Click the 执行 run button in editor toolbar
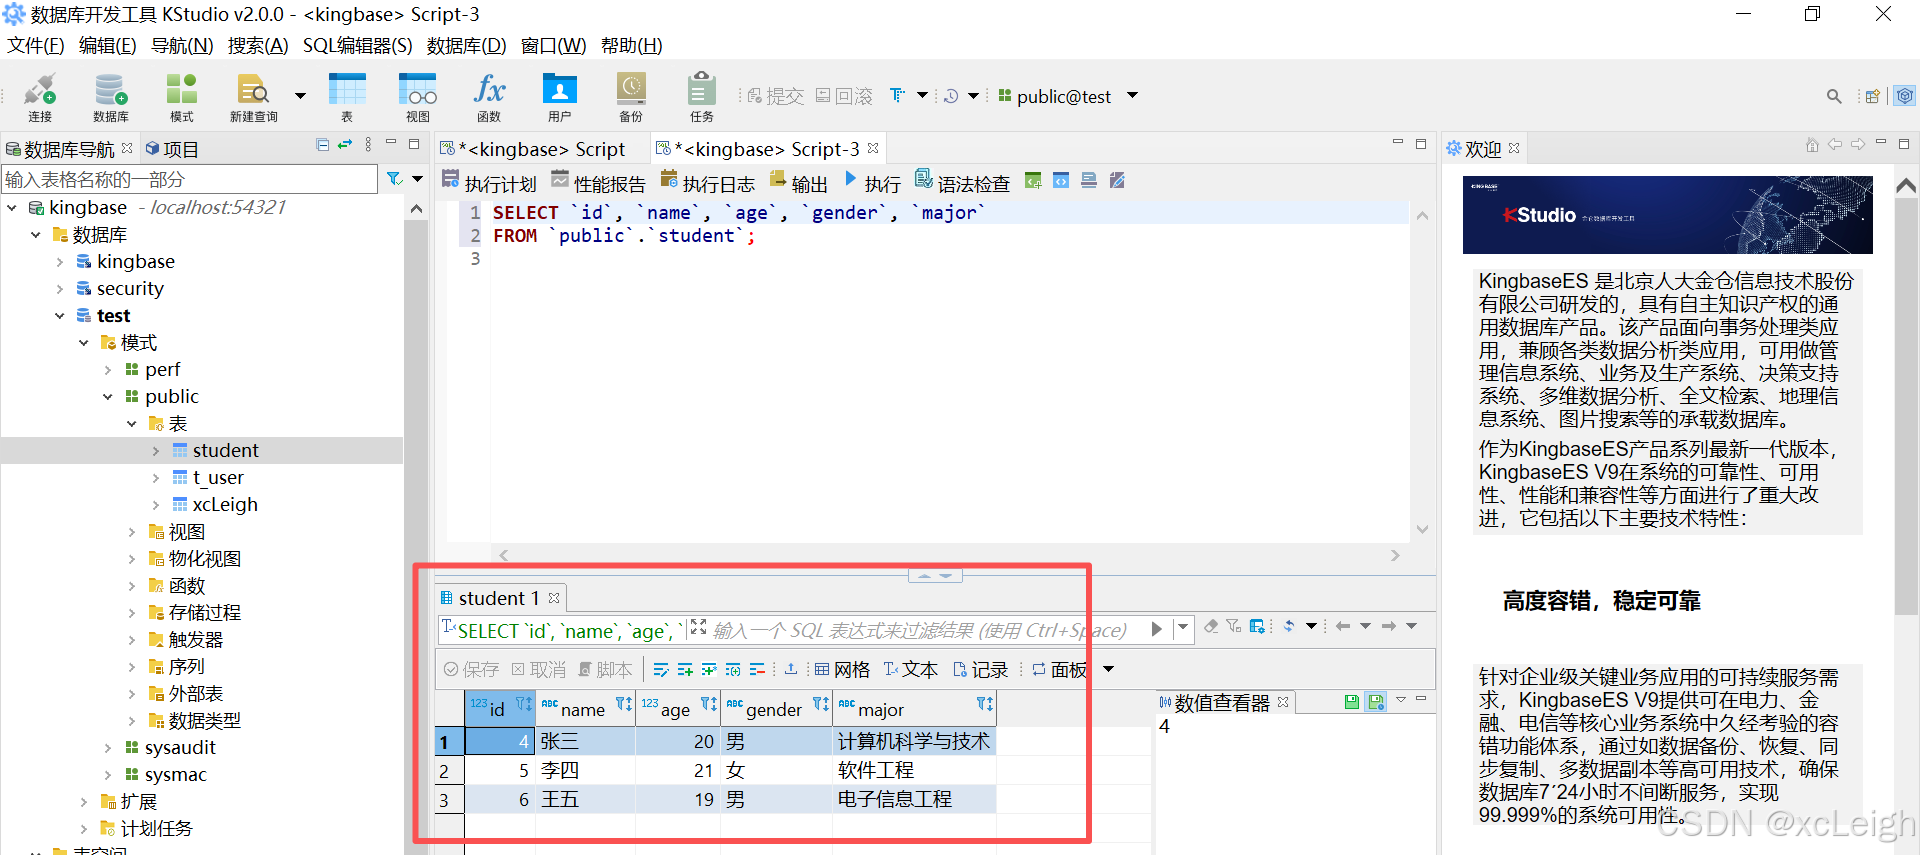Image resolution: width=1920 pixels, height=855 pixels. point(872,182)
